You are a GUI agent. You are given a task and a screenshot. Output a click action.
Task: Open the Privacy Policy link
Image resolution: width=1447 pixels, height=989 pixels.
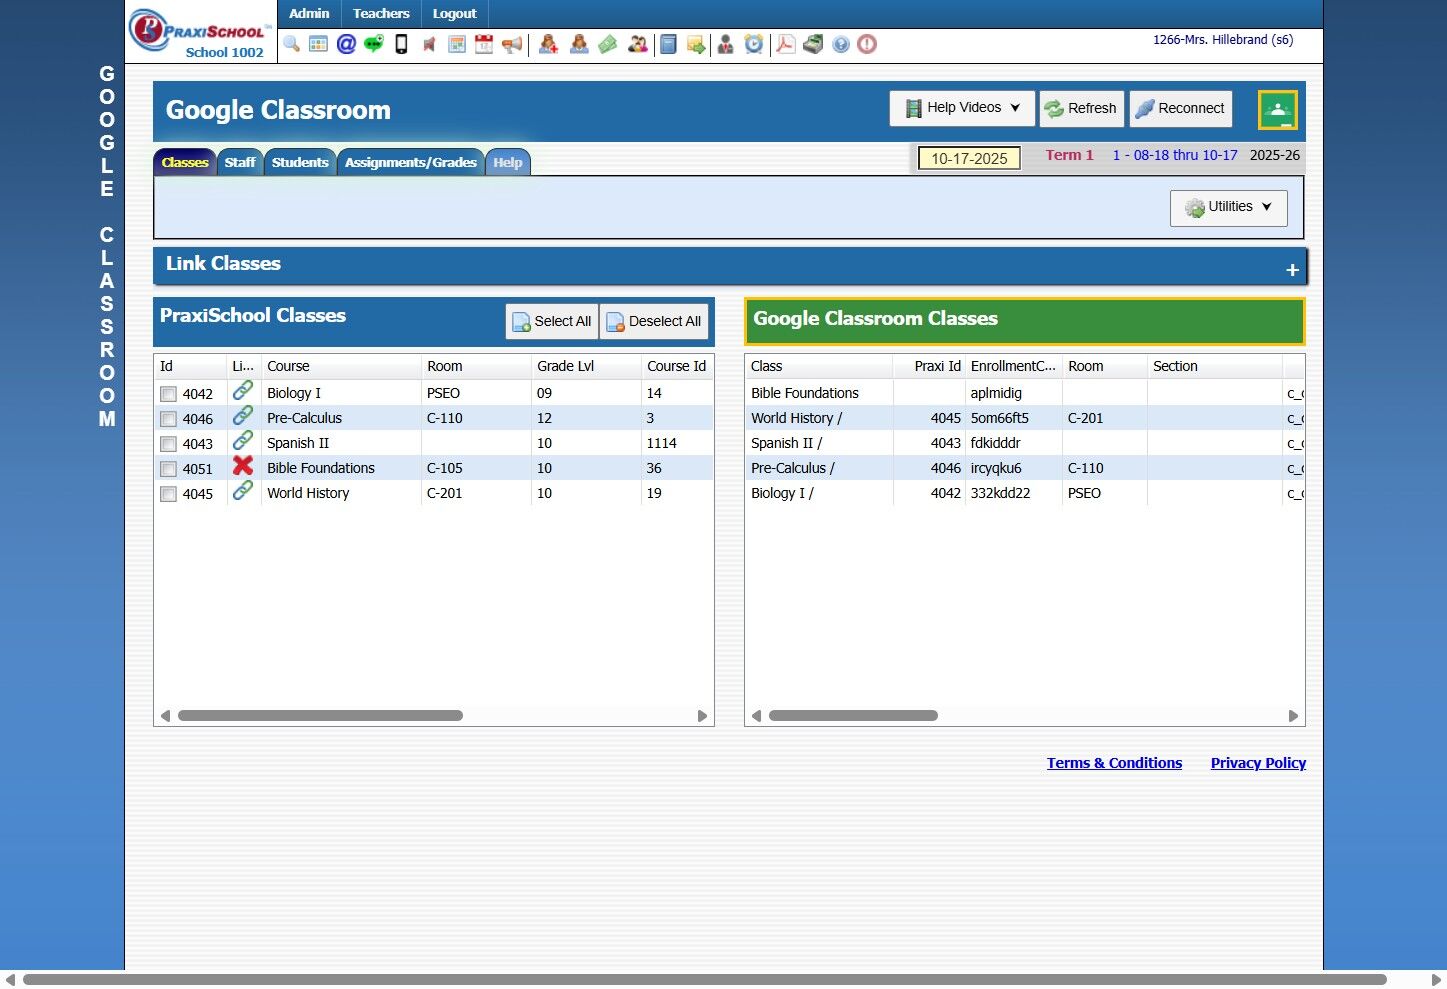coord(1258,763)
